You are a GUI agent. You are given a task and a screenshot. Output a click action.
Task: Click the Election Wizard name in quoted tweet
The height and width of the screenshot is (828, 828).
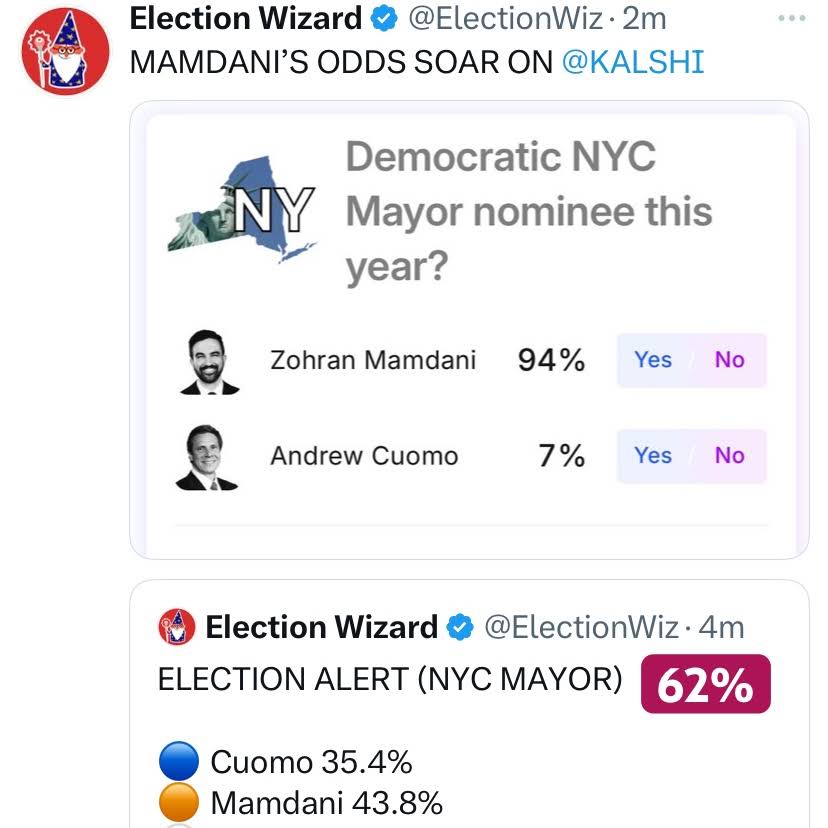tap(321, 627)
